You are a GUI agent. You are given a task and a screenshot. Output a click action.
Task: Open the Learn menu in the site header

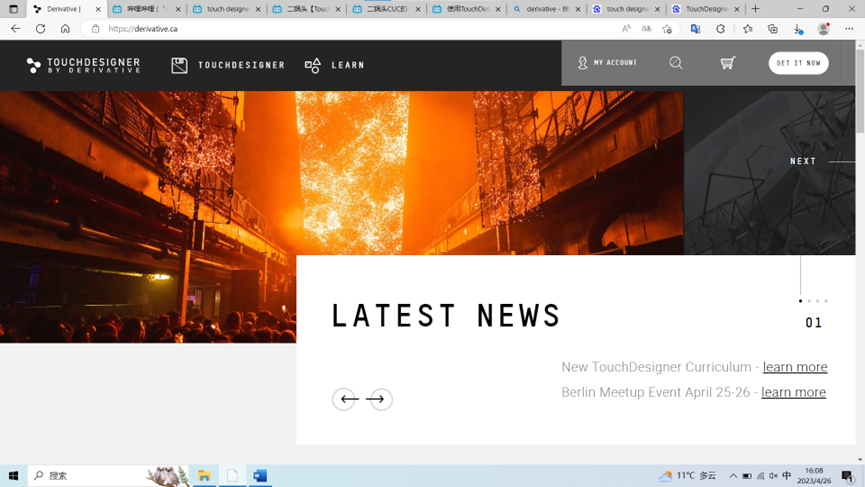334,65
